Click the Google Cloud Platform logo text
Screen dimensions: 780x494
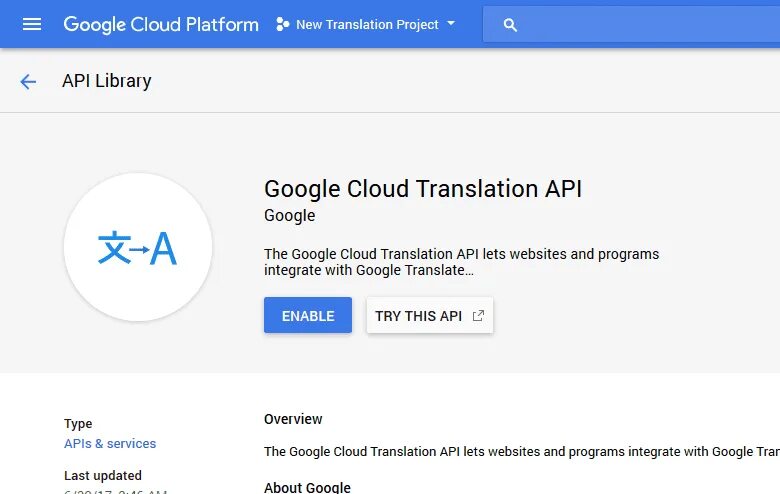point(161,24)
